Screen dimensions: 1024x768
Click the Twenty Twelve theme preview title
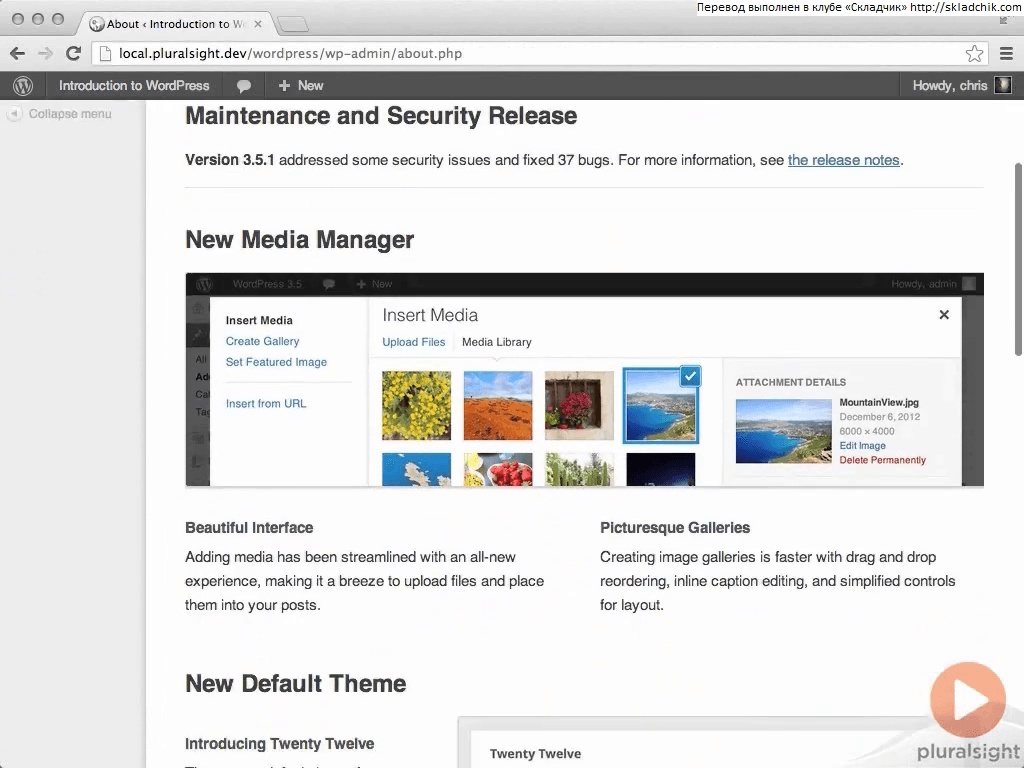pyautogui.click(x=535, y=754)
